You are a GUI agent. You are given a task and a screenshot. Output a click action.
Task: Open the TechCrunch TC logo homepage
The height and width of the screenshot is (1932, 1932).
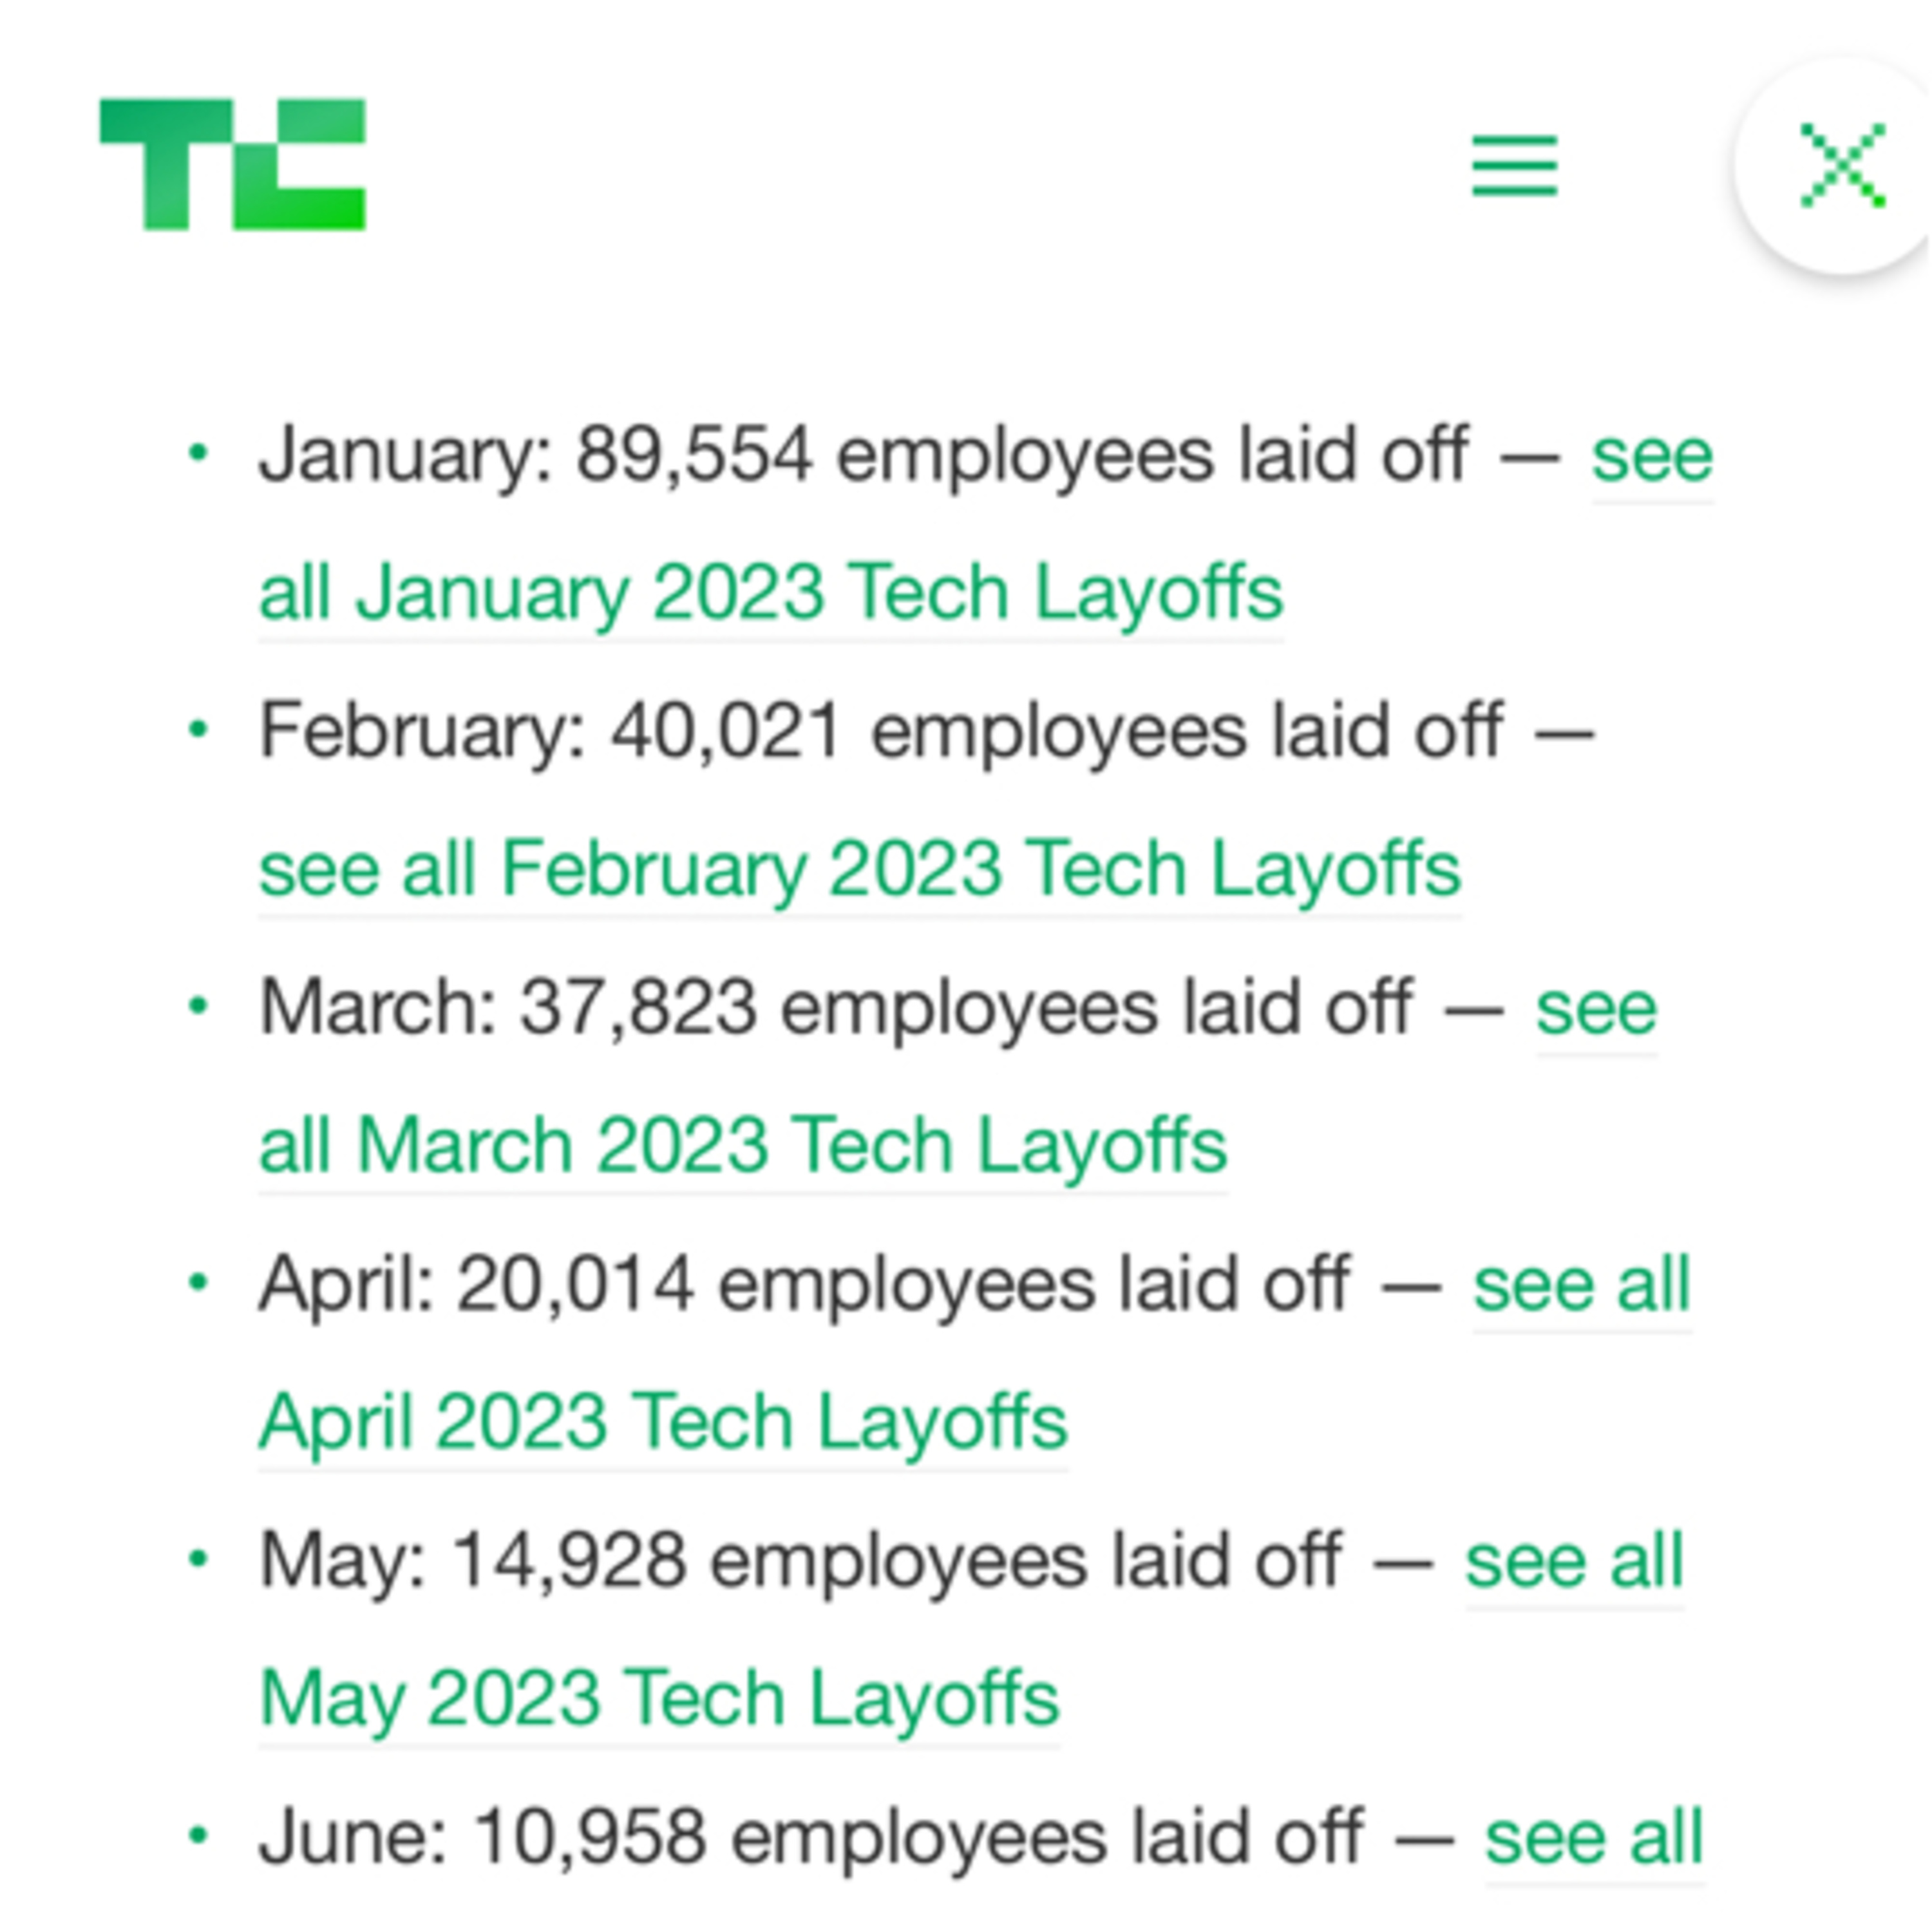click(x=233, y=164)
